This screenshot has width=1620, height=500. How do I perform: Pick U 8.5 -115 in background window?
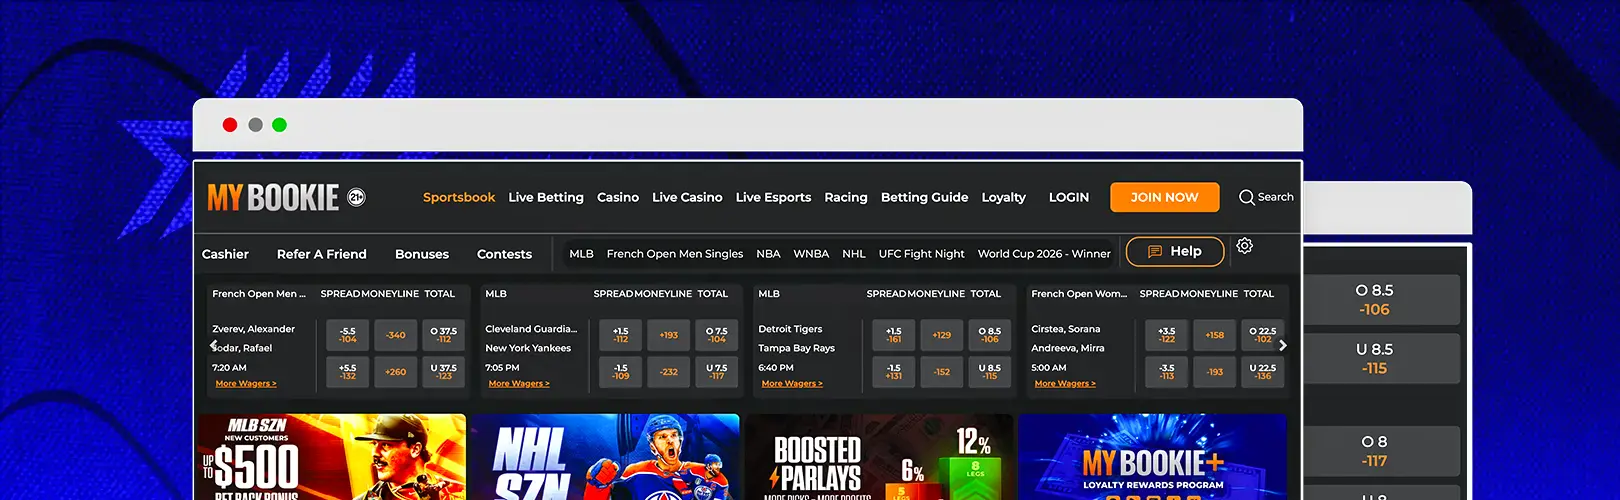coord(1384,359)
